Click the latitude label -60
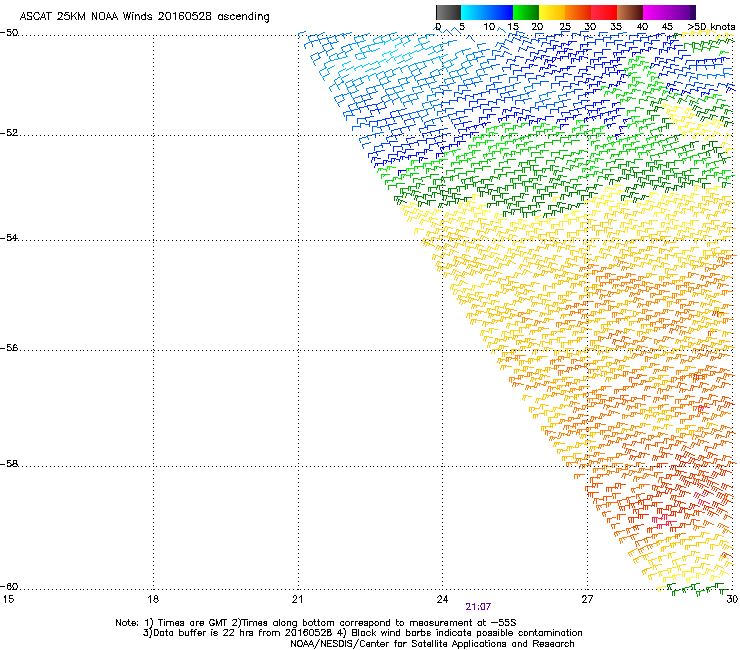 click(x=9, y=587)
